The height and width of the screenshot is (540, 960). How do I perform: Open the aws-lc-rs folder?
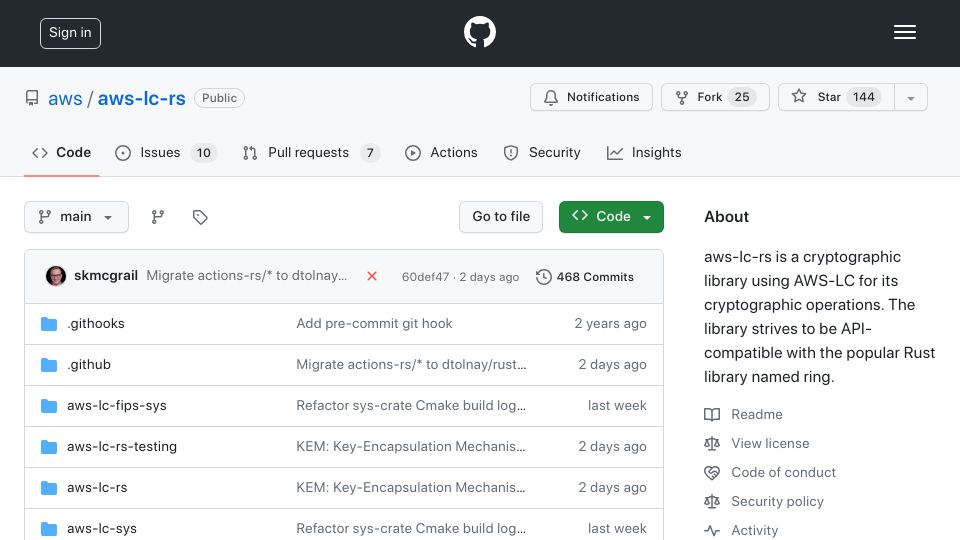coord(97,487)
